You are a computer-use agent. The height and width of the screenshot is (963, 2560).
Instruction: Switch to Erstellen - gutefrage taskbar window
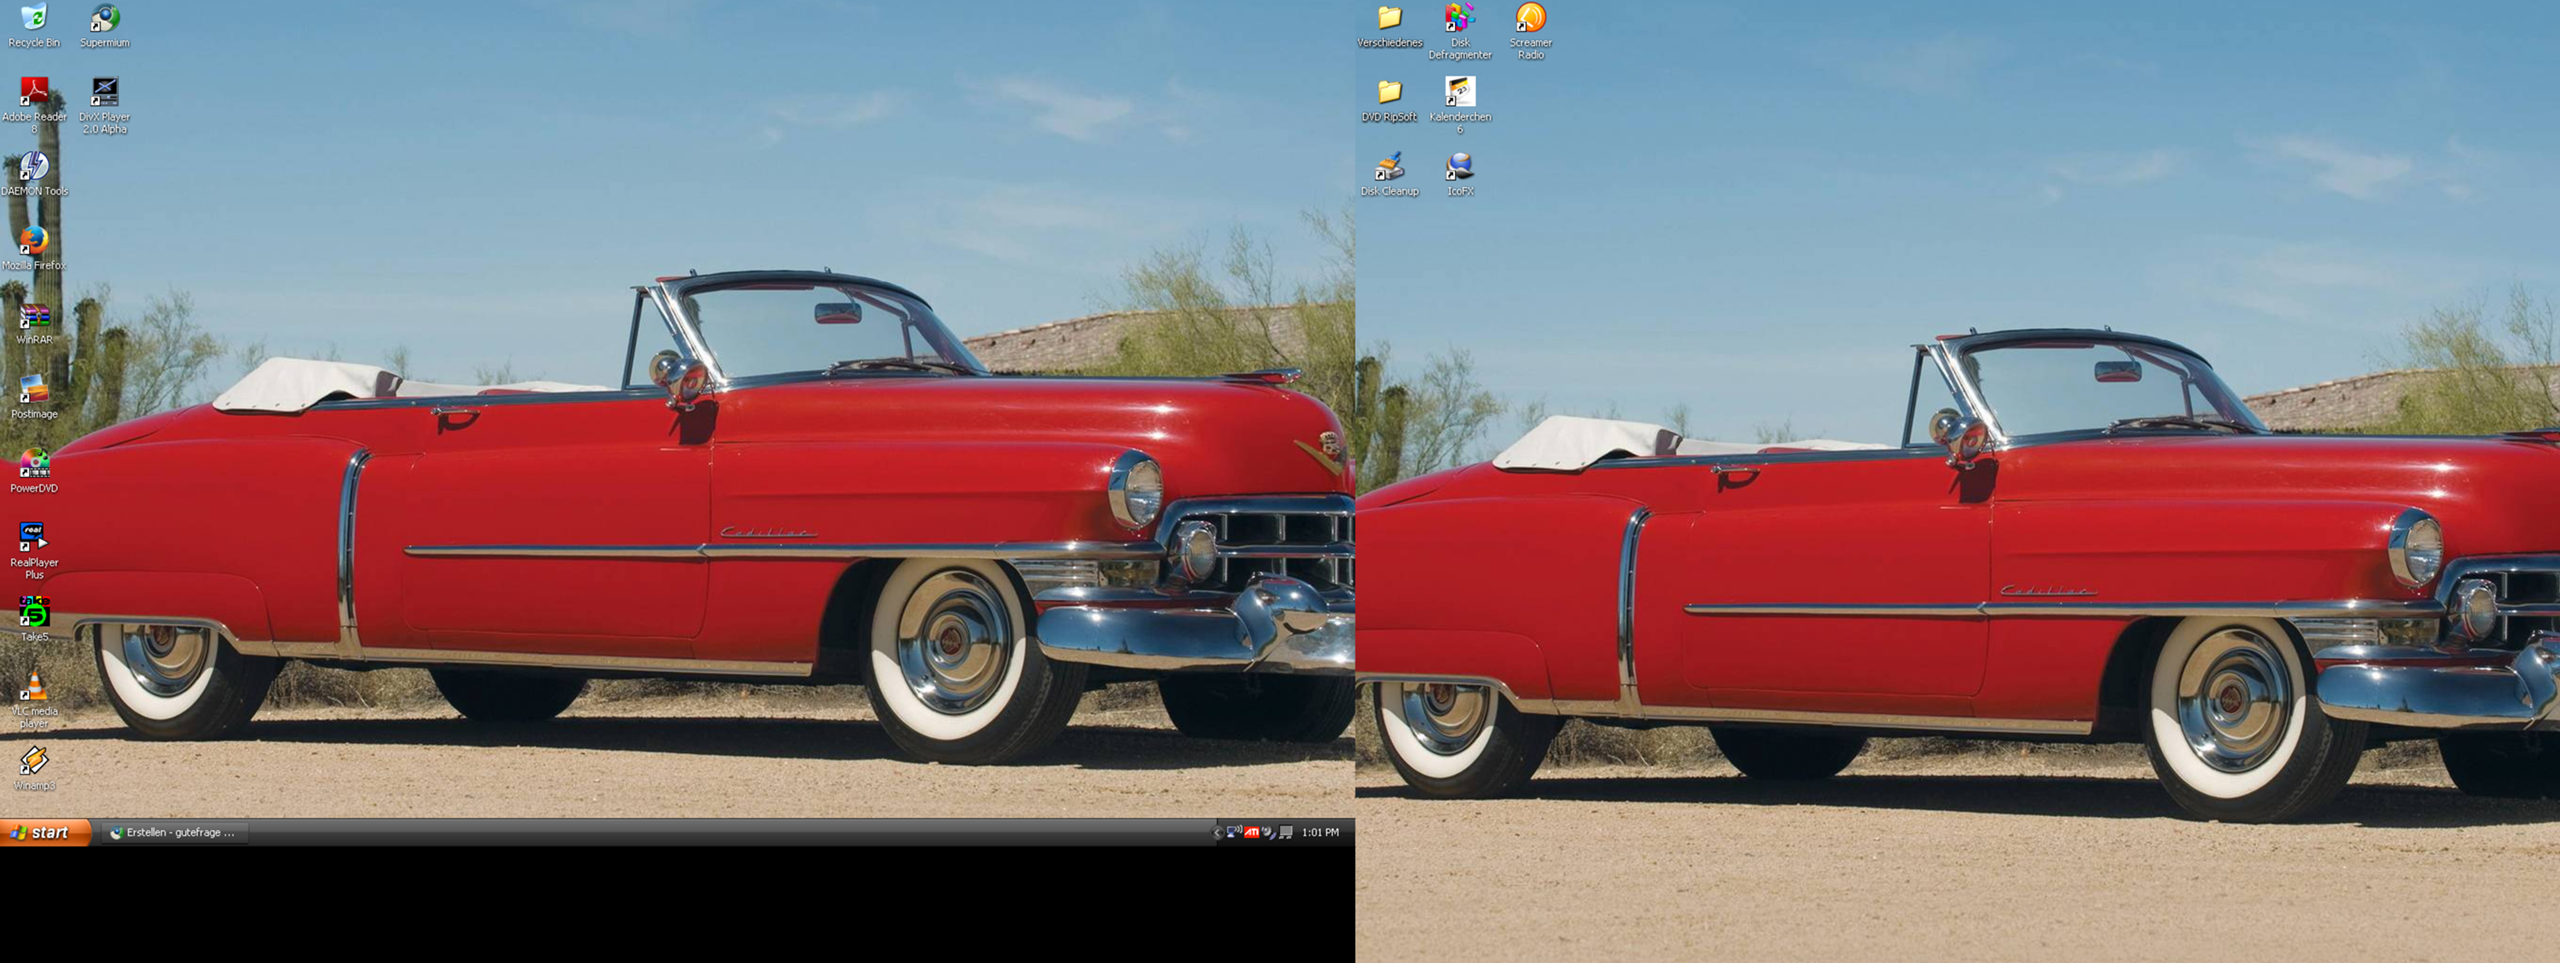click(174, 832)
